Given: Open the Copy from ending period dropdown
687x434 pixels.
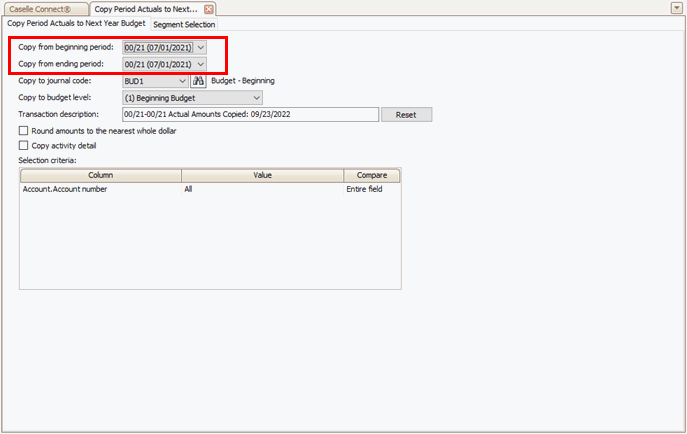Looking at the screenshot, I should pos(201,64).
